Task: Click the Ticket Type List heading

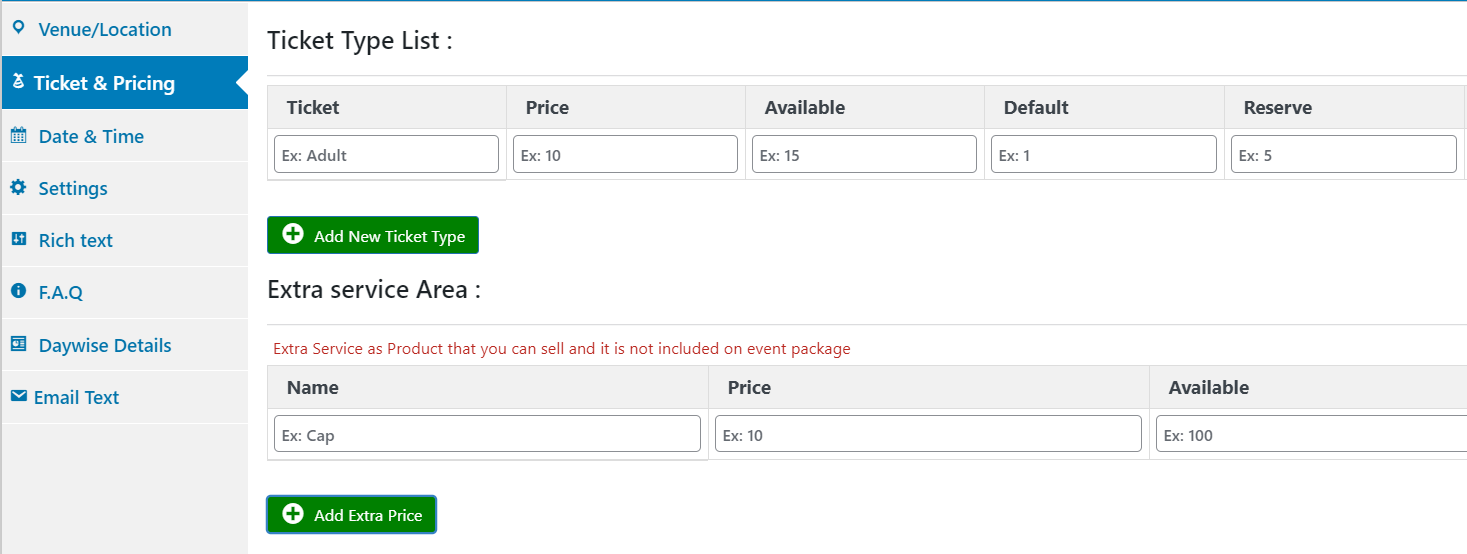Action: tap(360, 41)
